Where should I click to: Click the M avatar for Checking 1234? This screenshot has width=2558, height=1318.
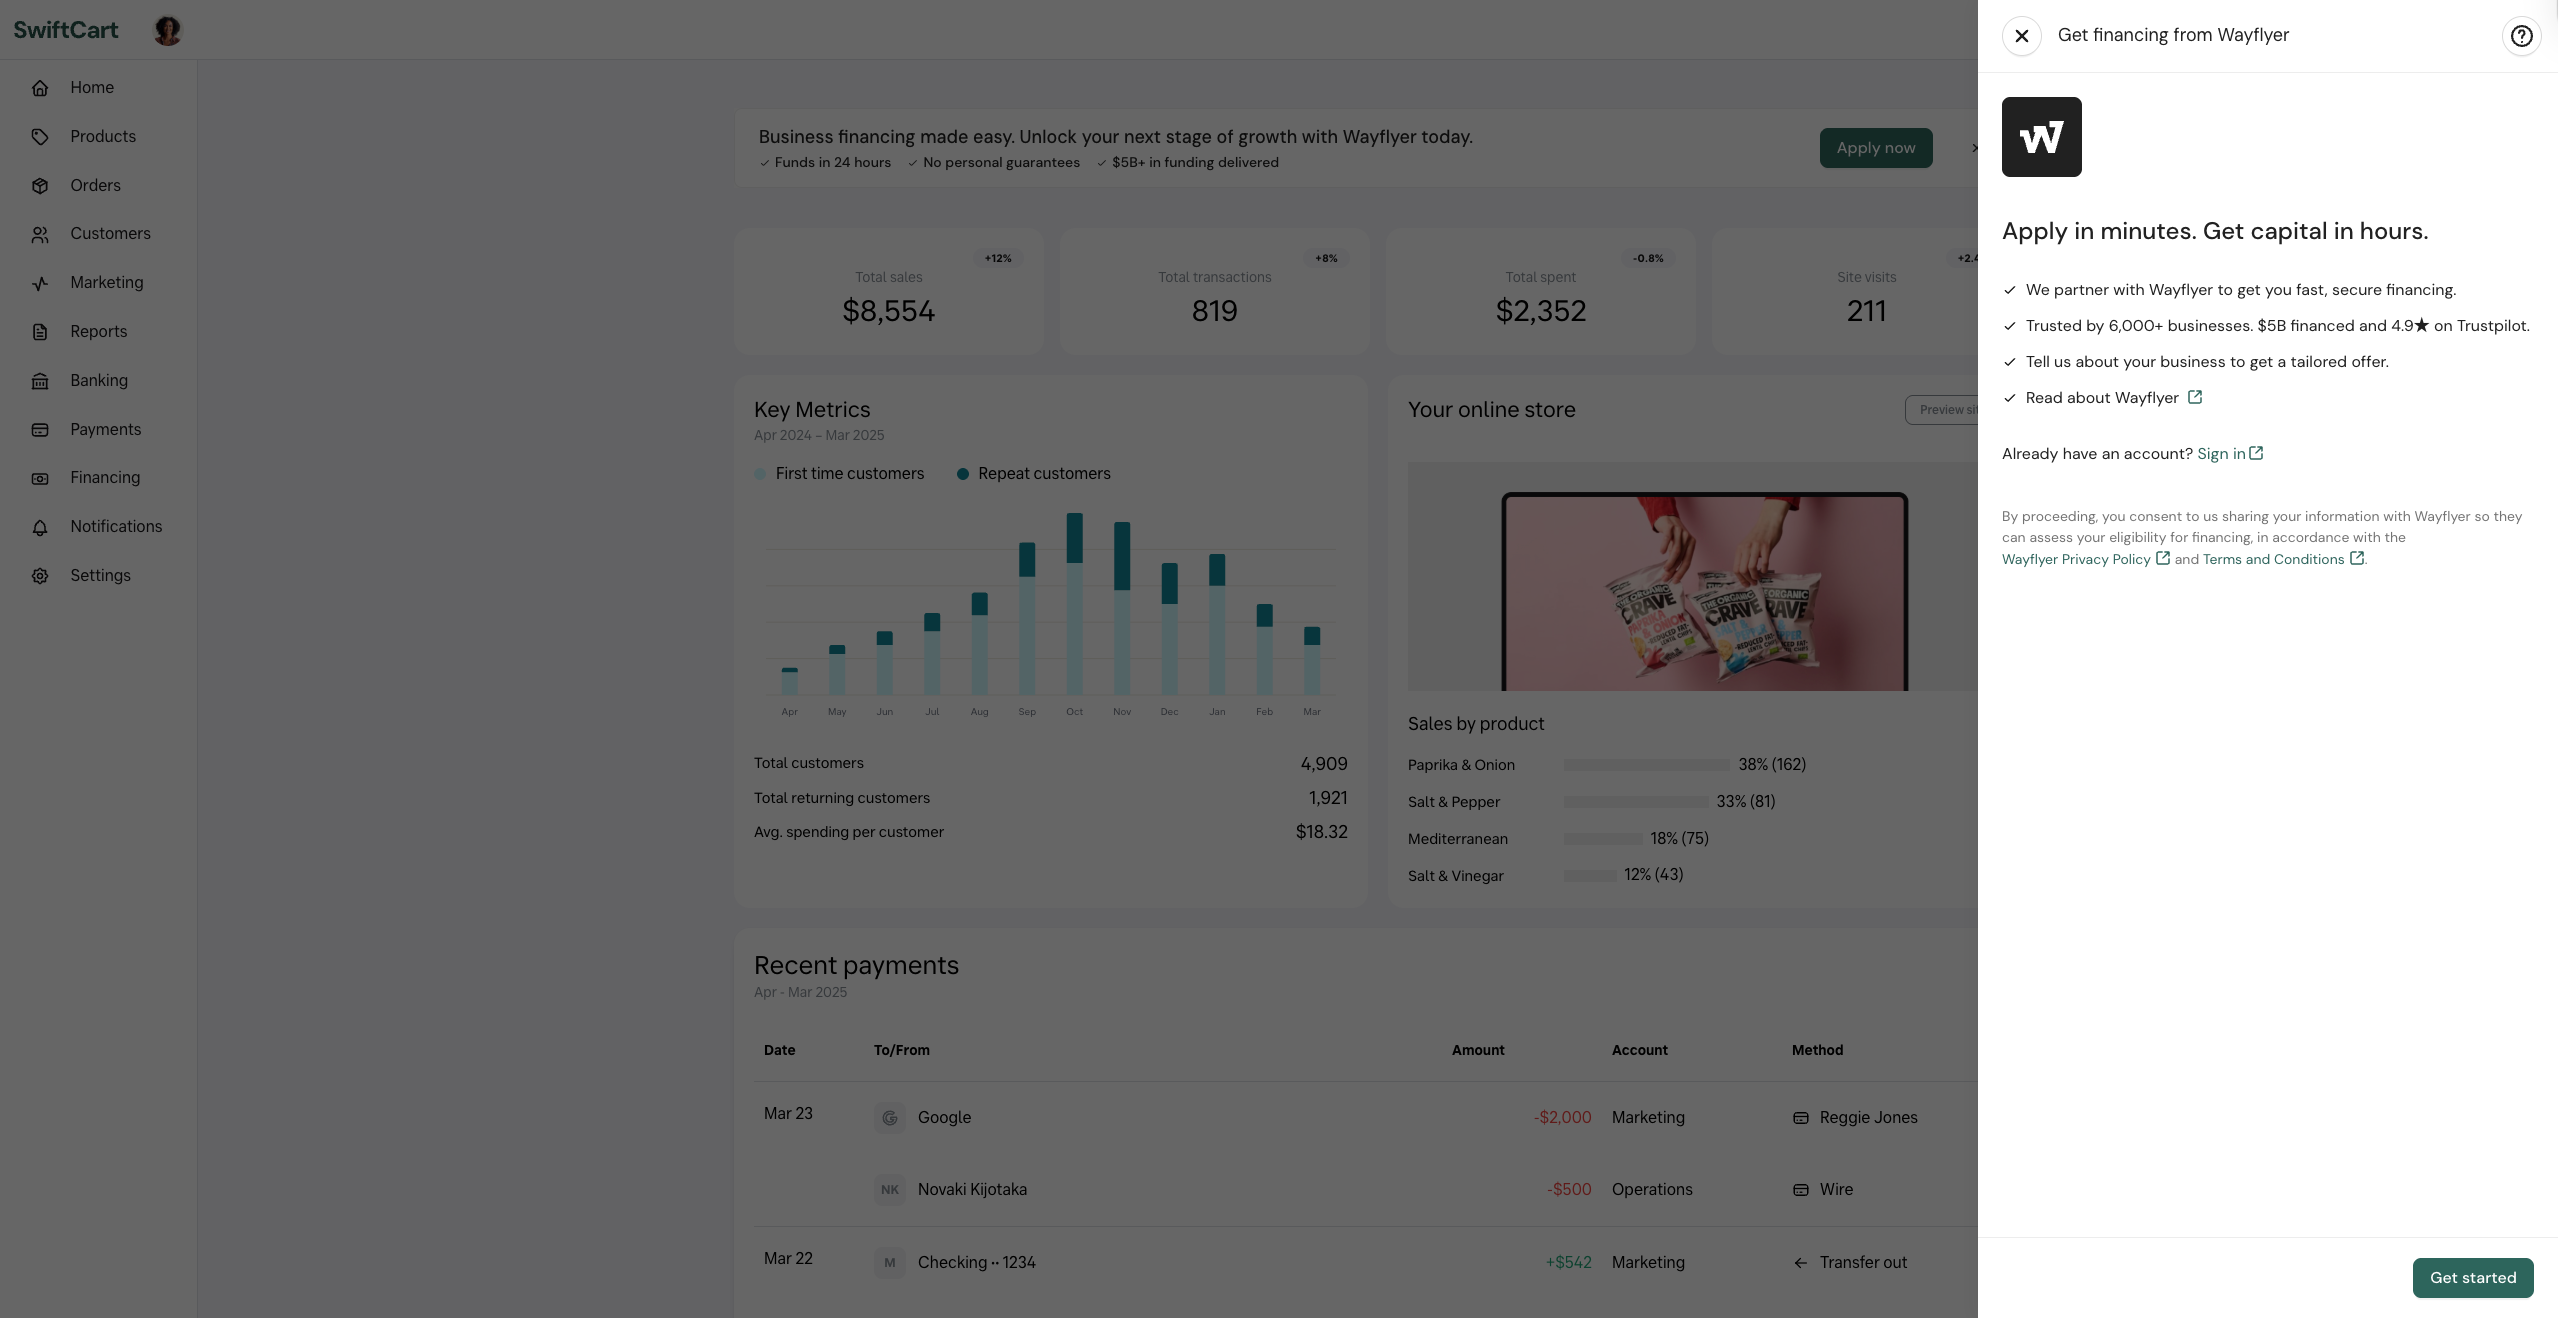point(890,1263)
